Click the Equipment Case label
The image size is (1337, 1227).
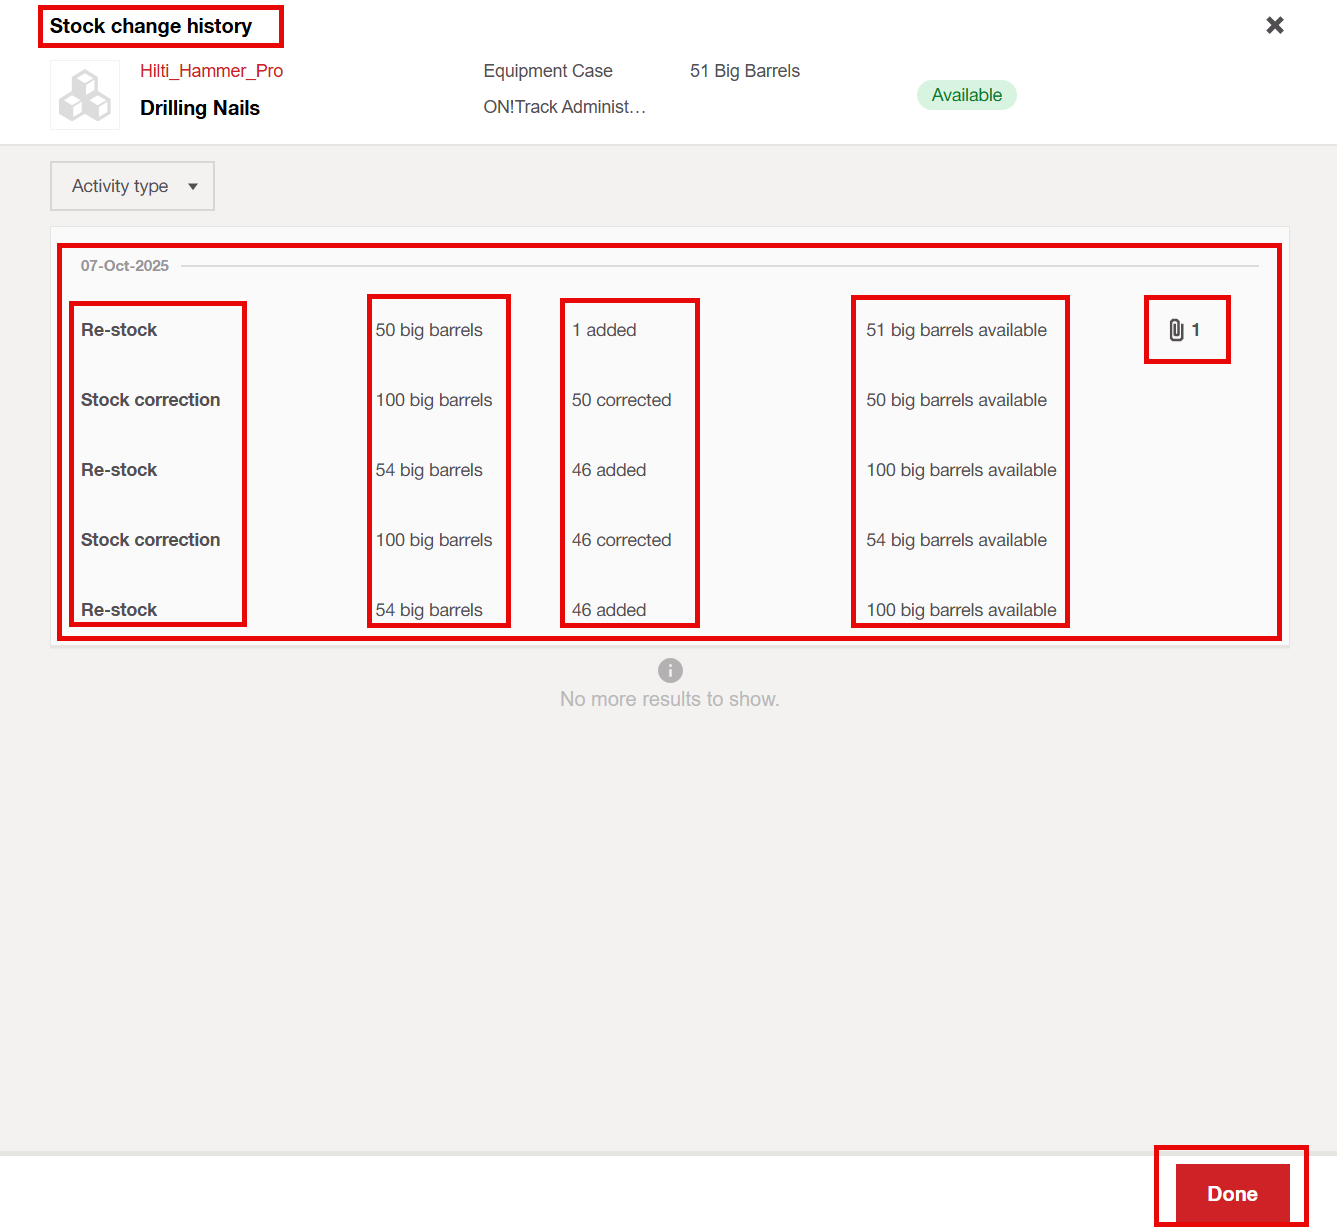click(548, 71)
